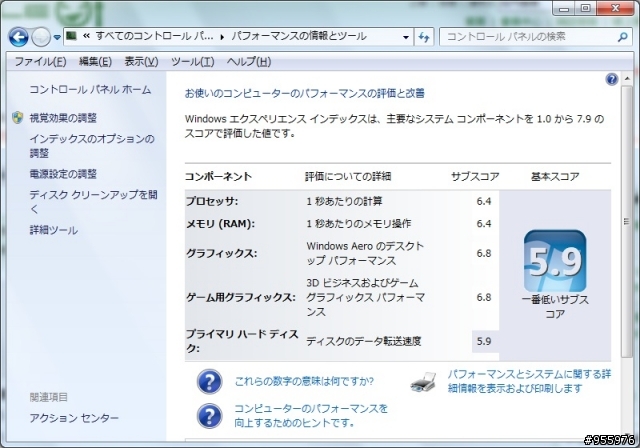Open the 編集(E) menu

click(95, 62)
